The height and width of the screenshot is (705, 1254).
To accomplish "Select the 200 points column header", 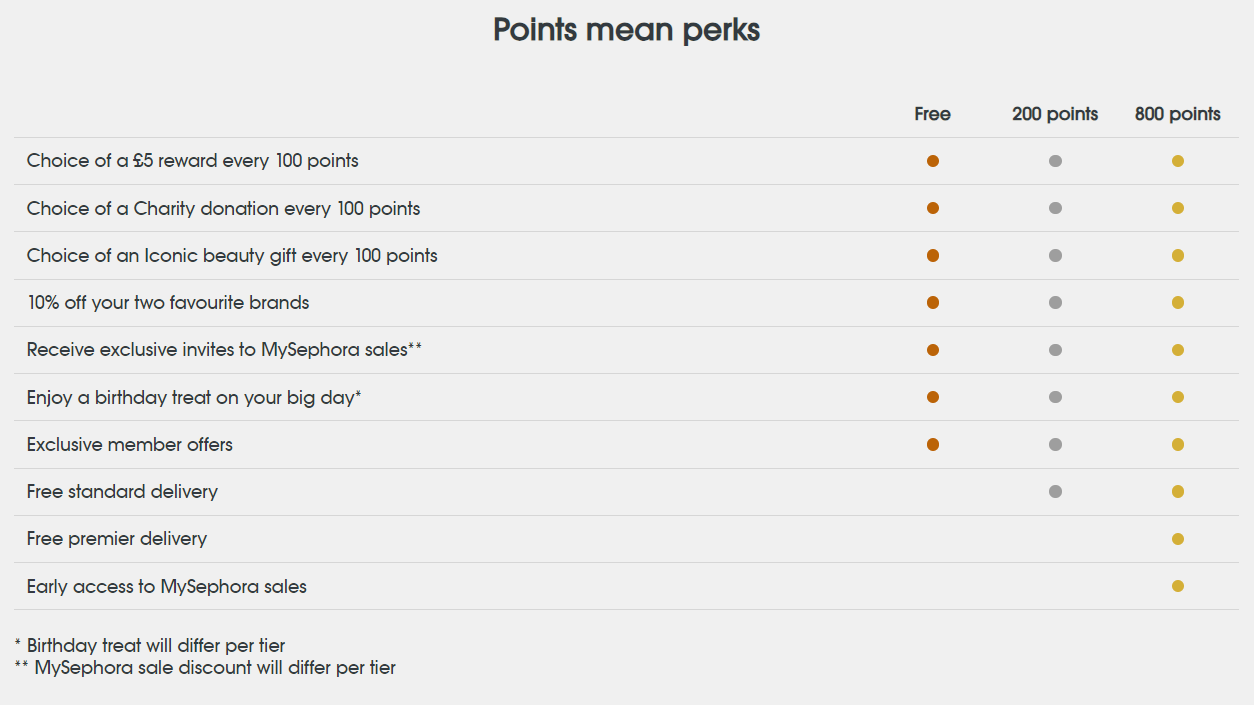I will tap(1055, 114).
